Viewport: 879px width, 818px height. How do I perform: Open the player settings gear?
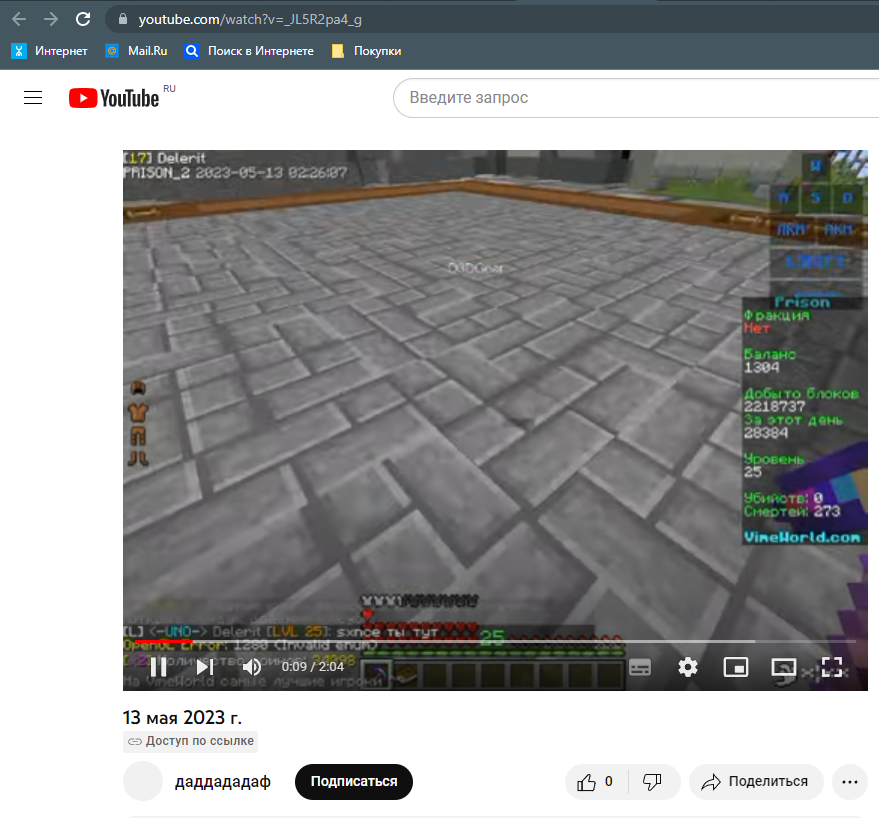click(x=688, y=667)
